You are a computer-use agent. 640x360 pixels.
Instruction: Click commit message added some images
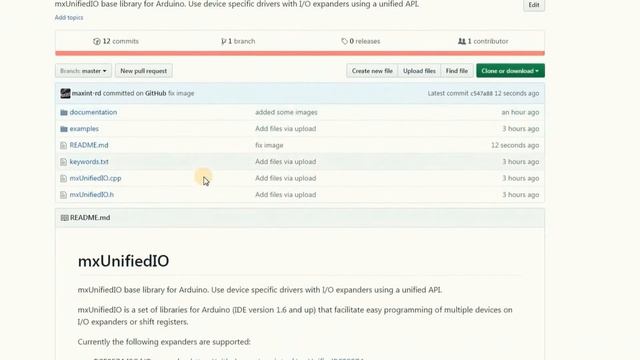click(x=286, y=112)
